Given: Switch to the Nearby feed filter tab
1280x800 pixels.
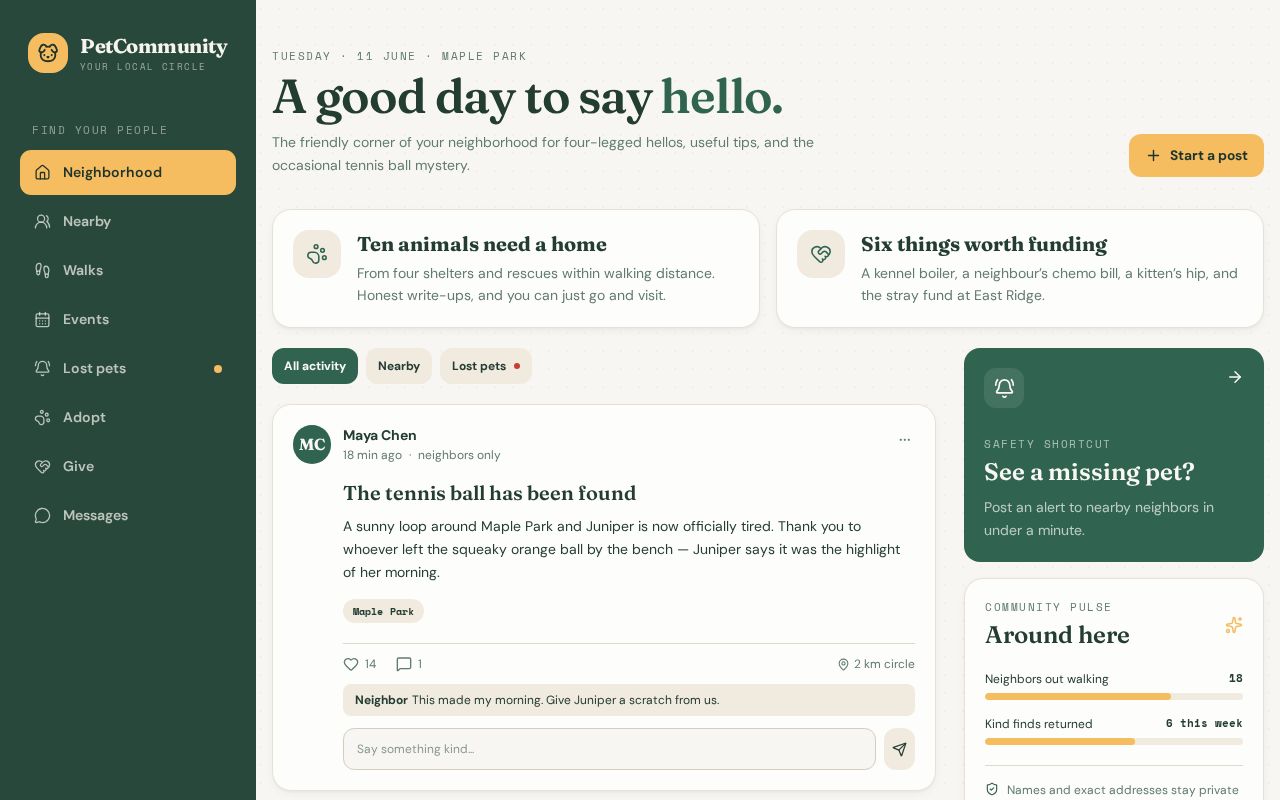Looking at the screenshot, I should tap(399, 366).
